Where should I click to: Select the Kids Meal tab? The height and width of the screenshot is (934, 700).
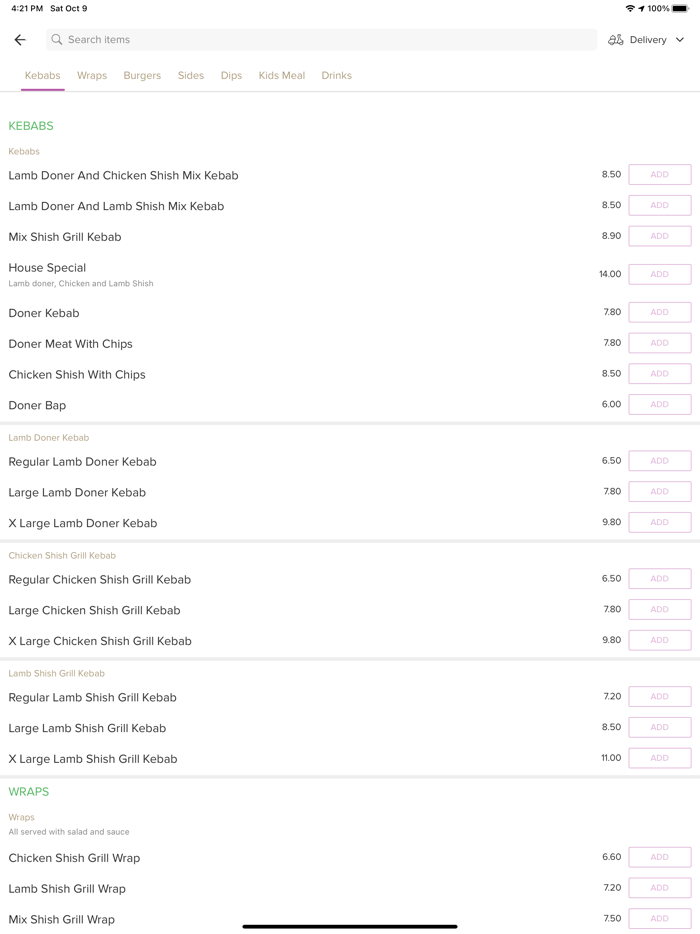(x=281, y=76)
